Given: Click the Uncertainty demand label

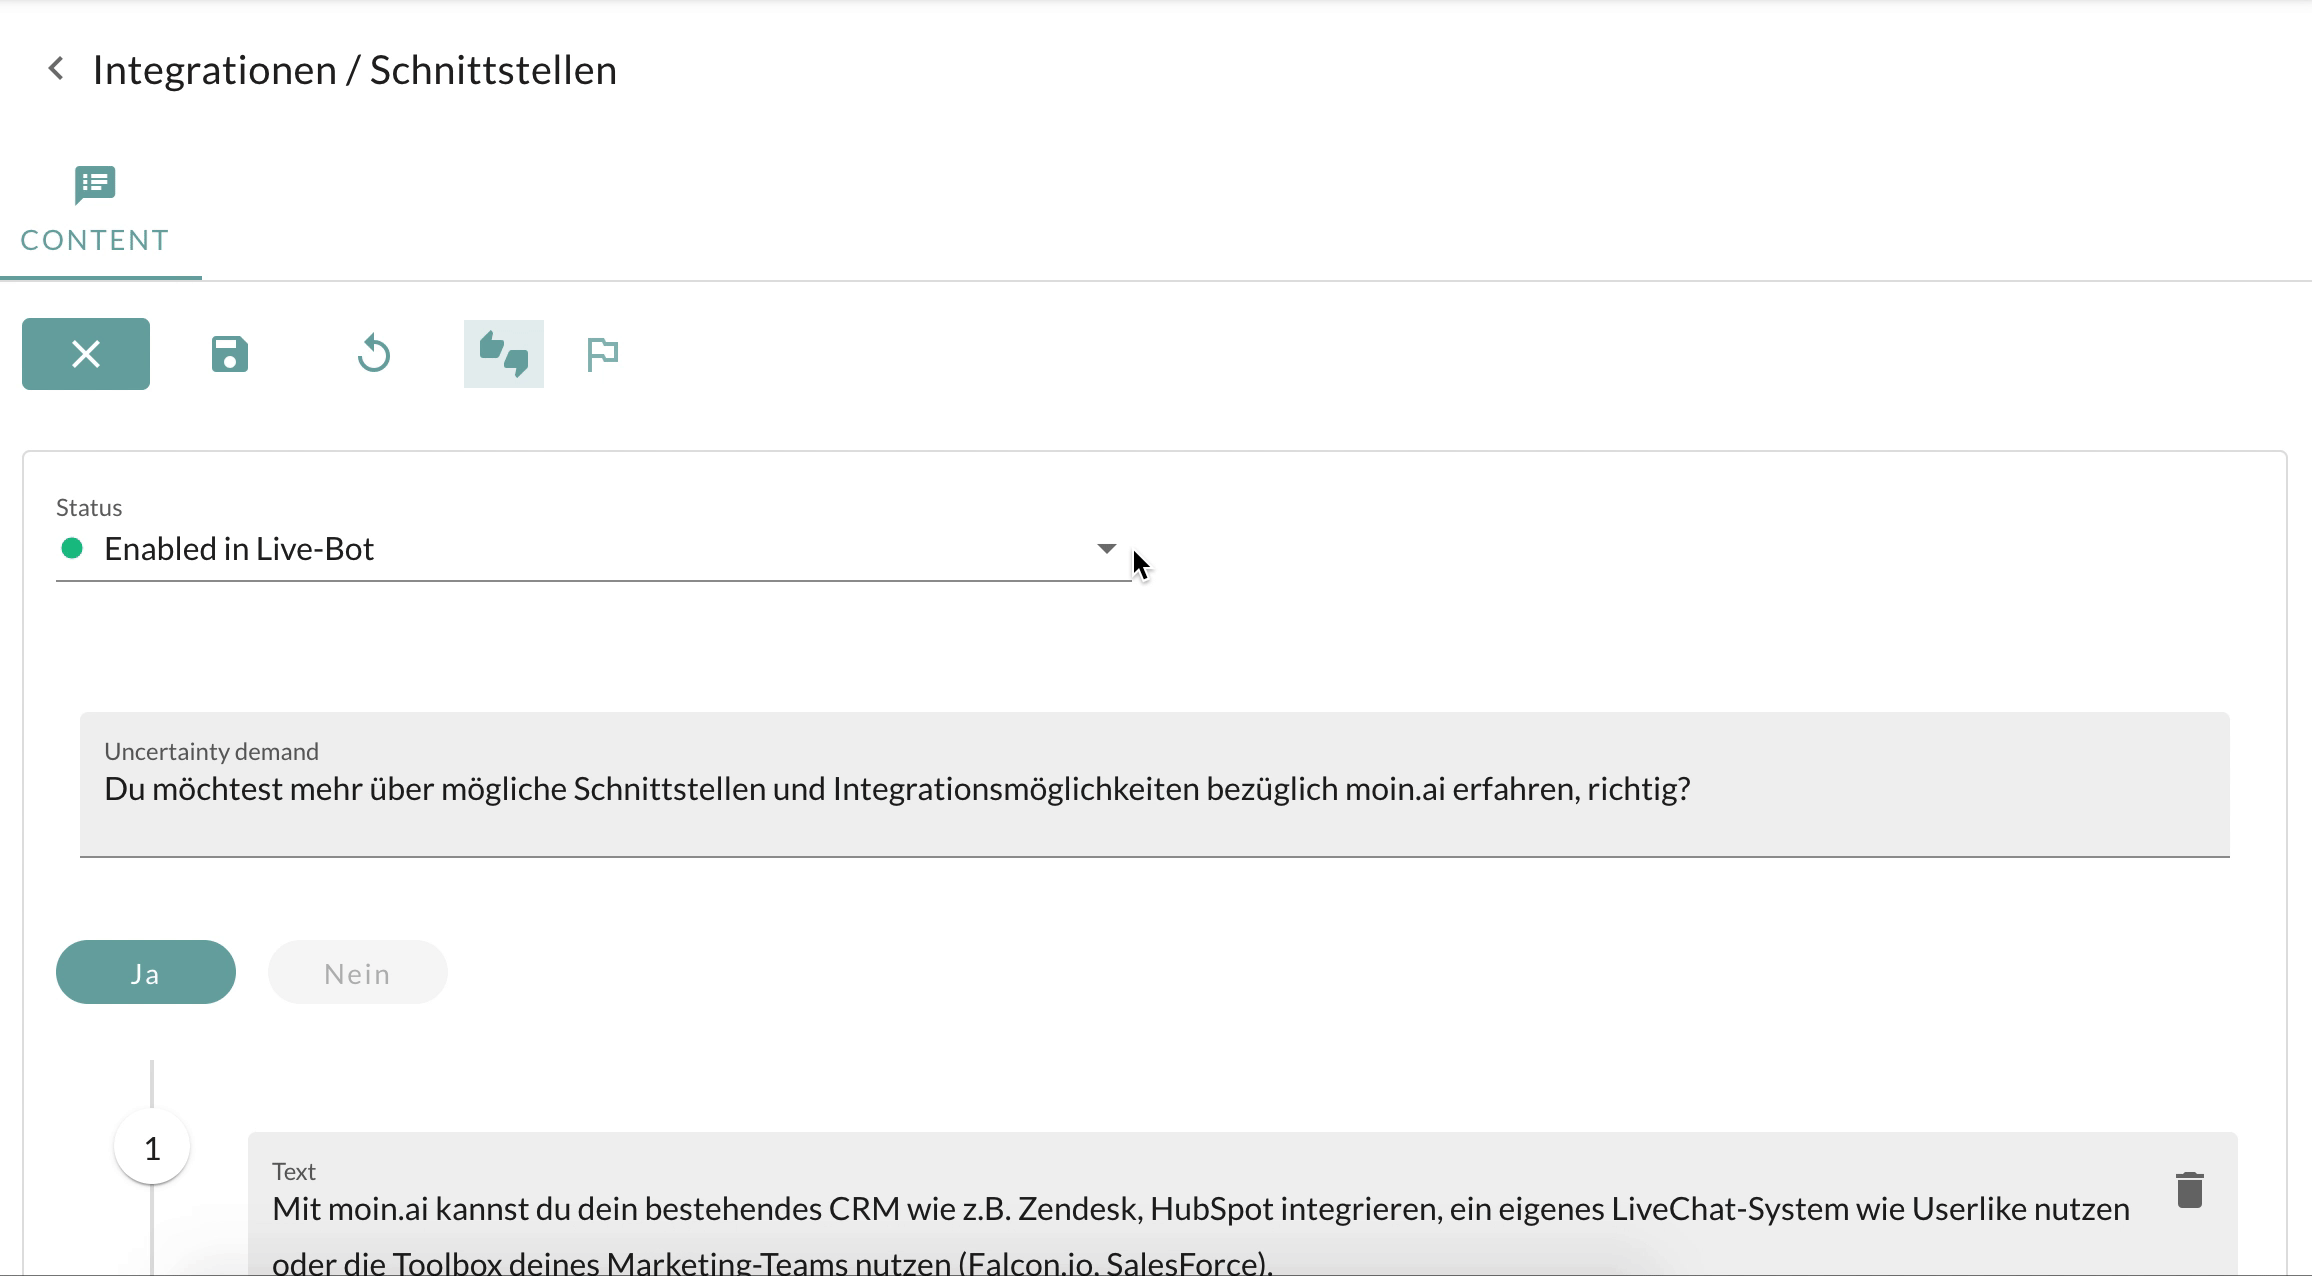Looking at the screenshot, I should coord(212,751).
